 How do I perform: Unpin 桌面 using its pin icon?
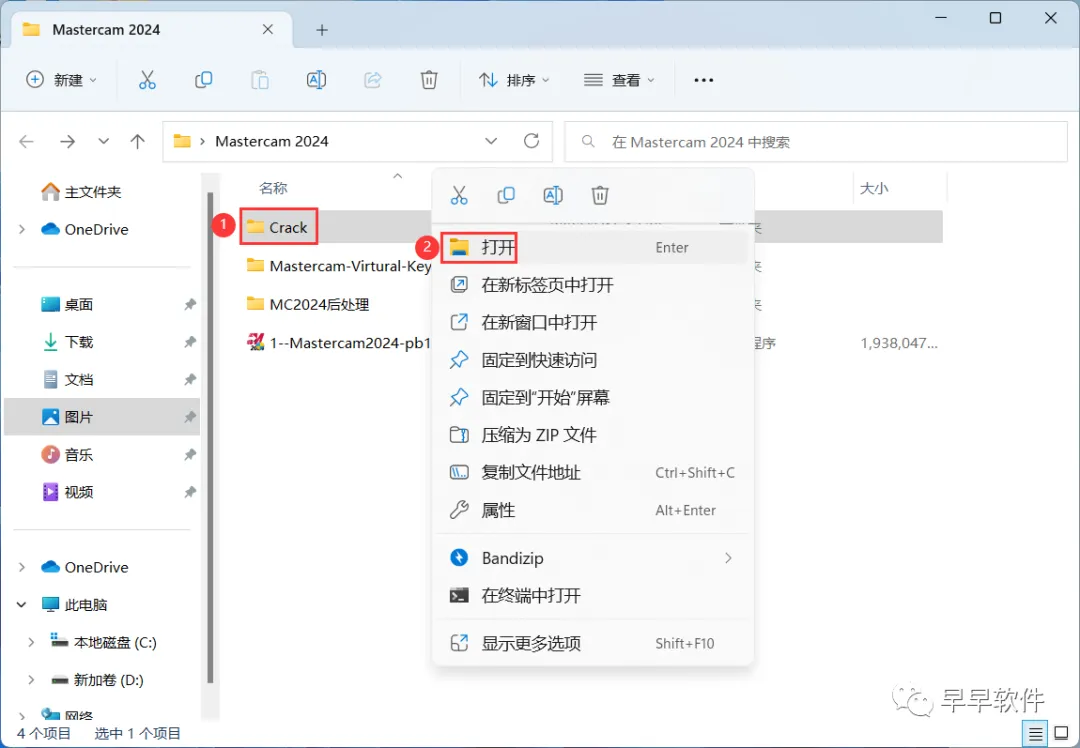[x=190, y=304]
